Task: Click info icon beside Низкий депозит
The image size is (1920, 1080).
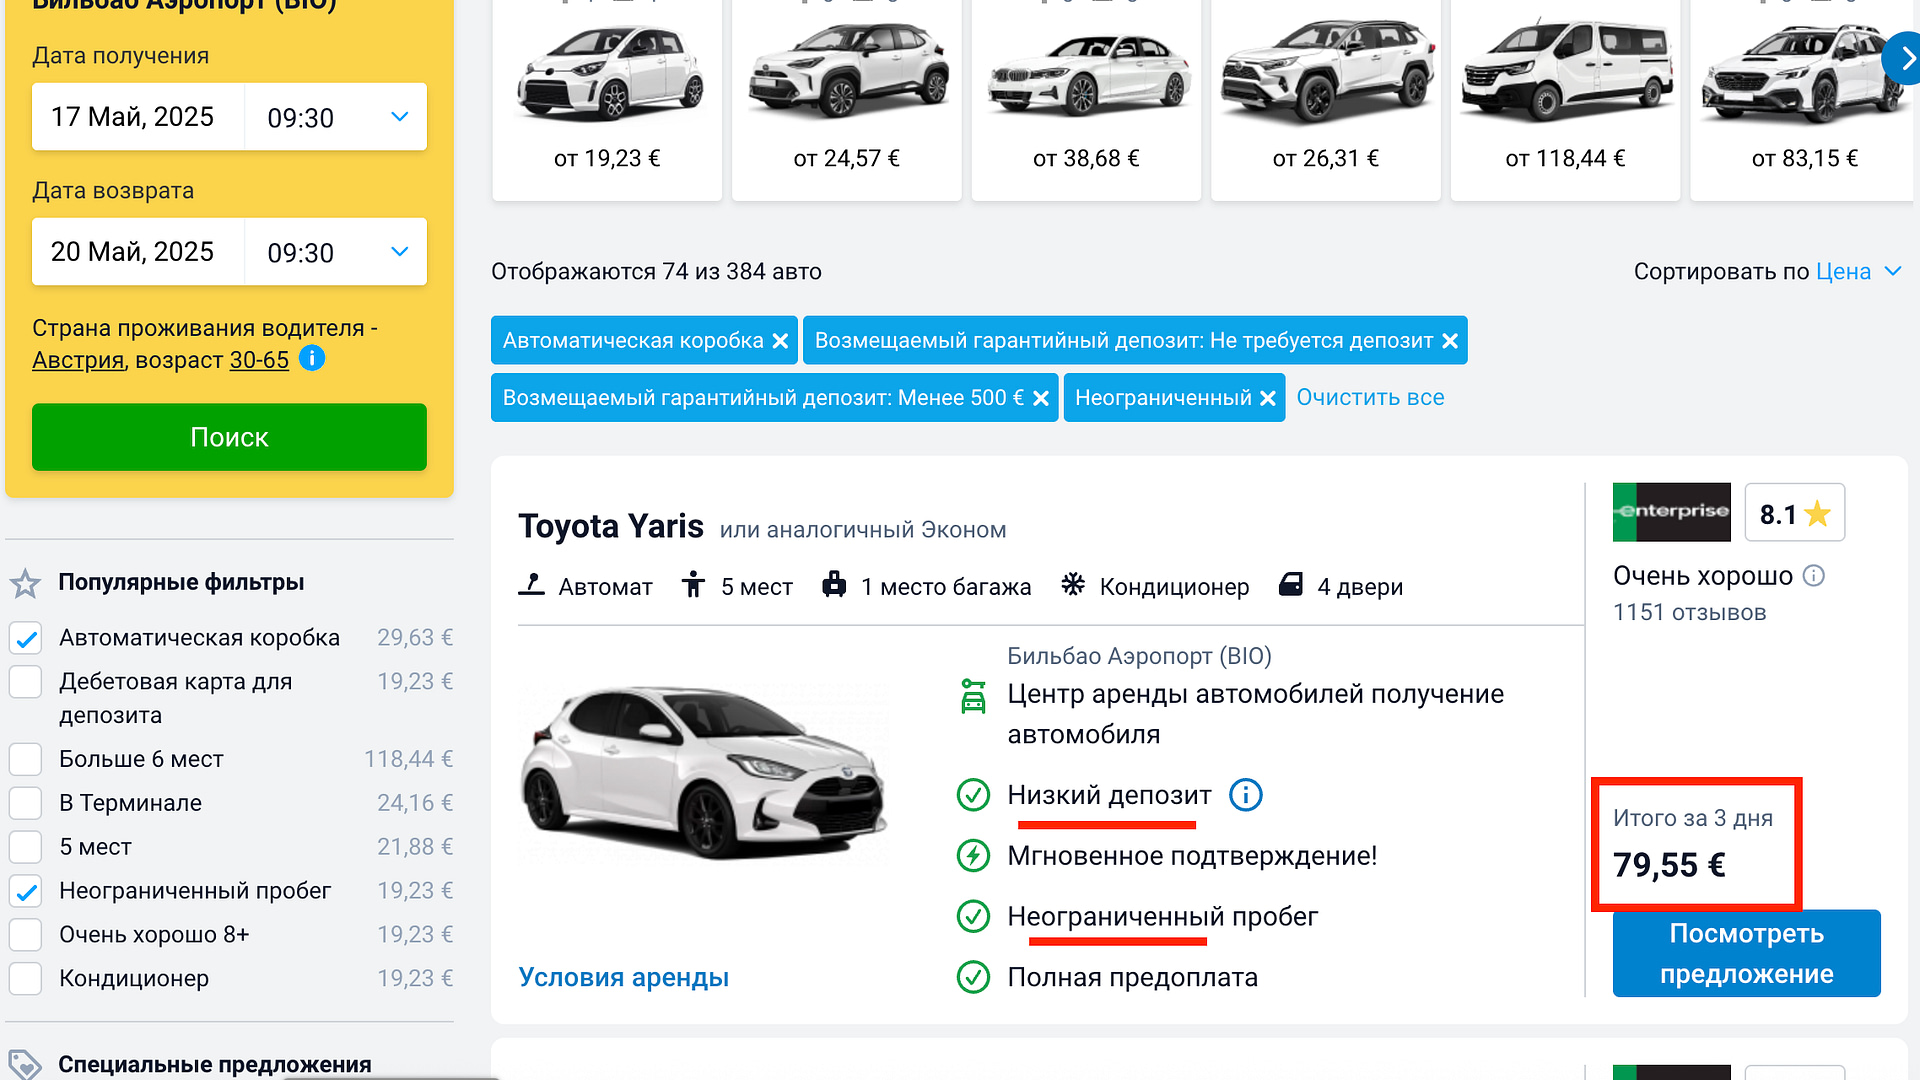Action: [x=1245, y=796]
